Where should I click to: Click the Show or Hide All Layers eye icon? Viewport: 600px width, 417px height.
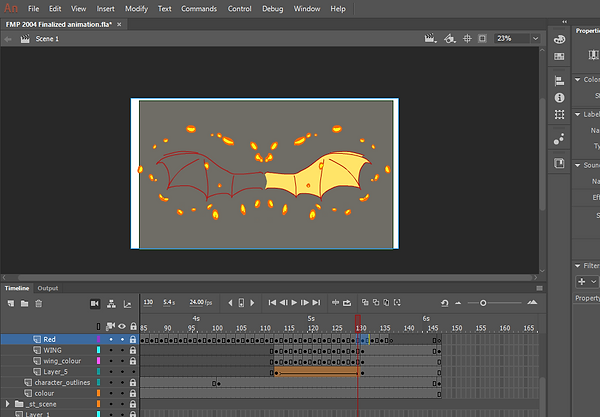[122, 326]
